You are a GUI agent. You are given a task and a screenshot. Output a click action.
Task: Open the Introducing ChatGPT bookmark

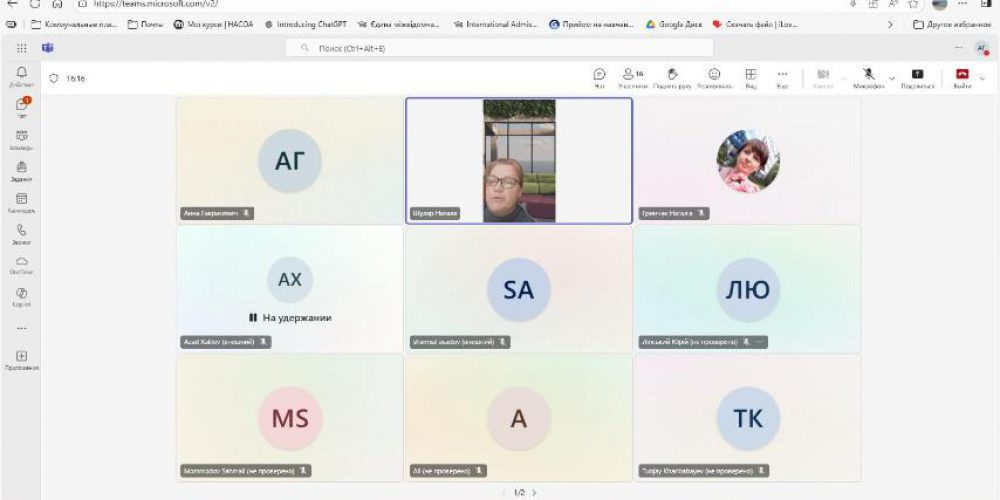point(305,24)
